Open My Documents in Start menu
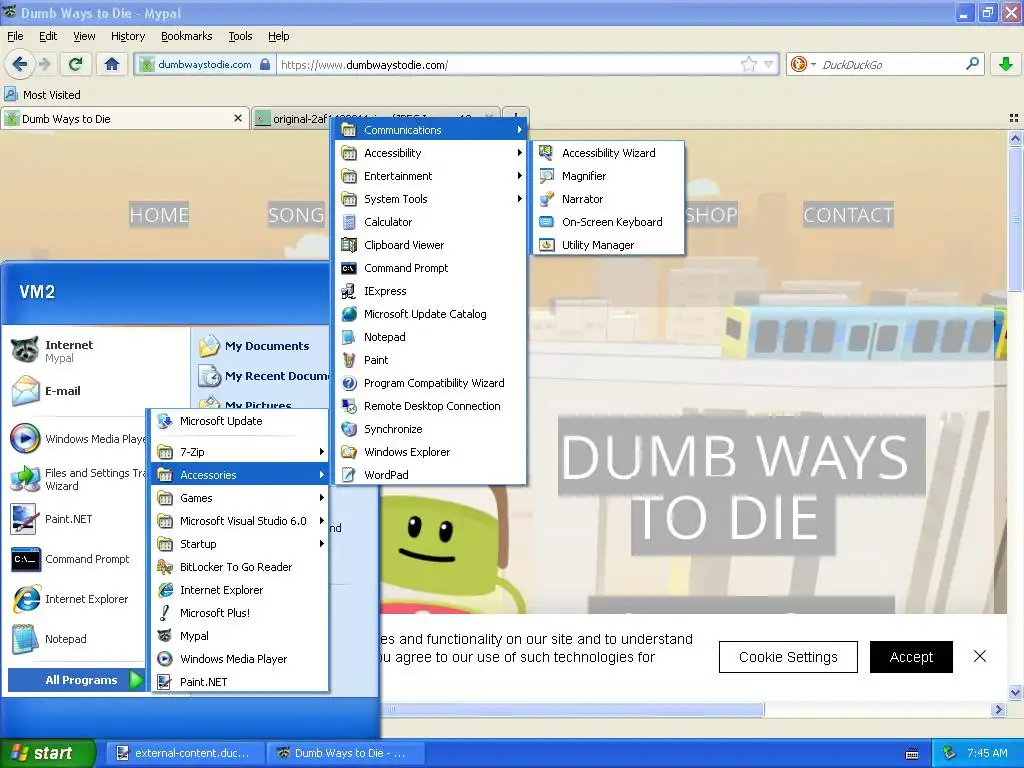This screenshot has height=768, width=1024. [261, 345]
